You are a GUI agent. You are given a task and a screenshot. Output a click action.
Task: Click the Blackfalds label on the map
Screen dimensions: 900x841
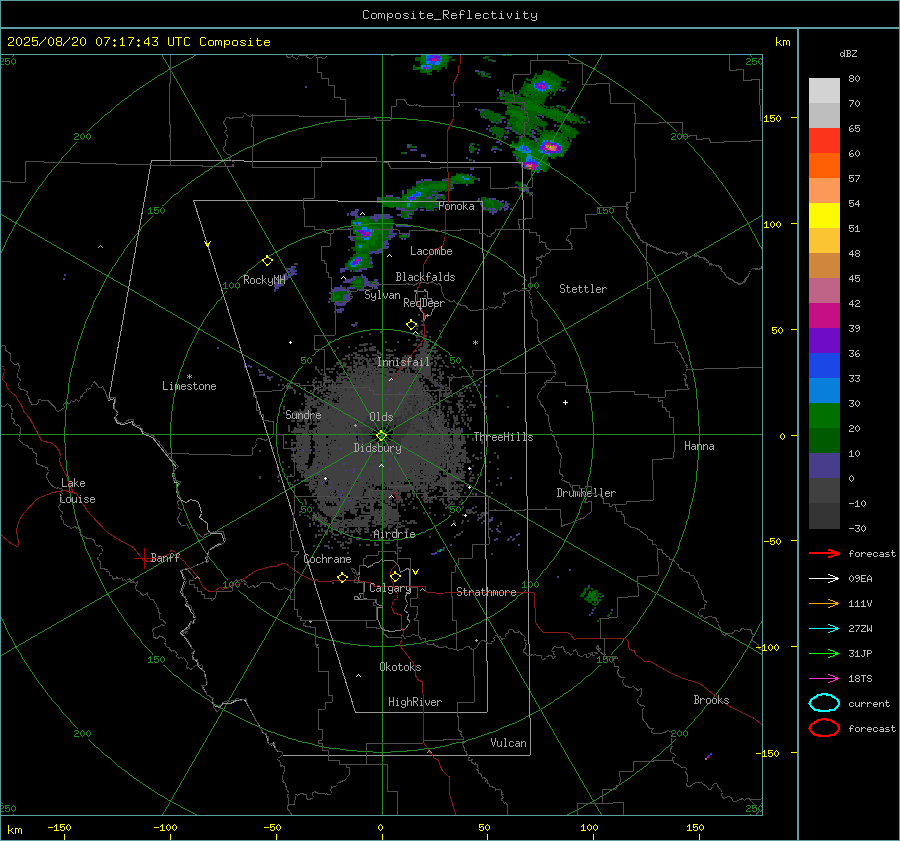point(425,277)
